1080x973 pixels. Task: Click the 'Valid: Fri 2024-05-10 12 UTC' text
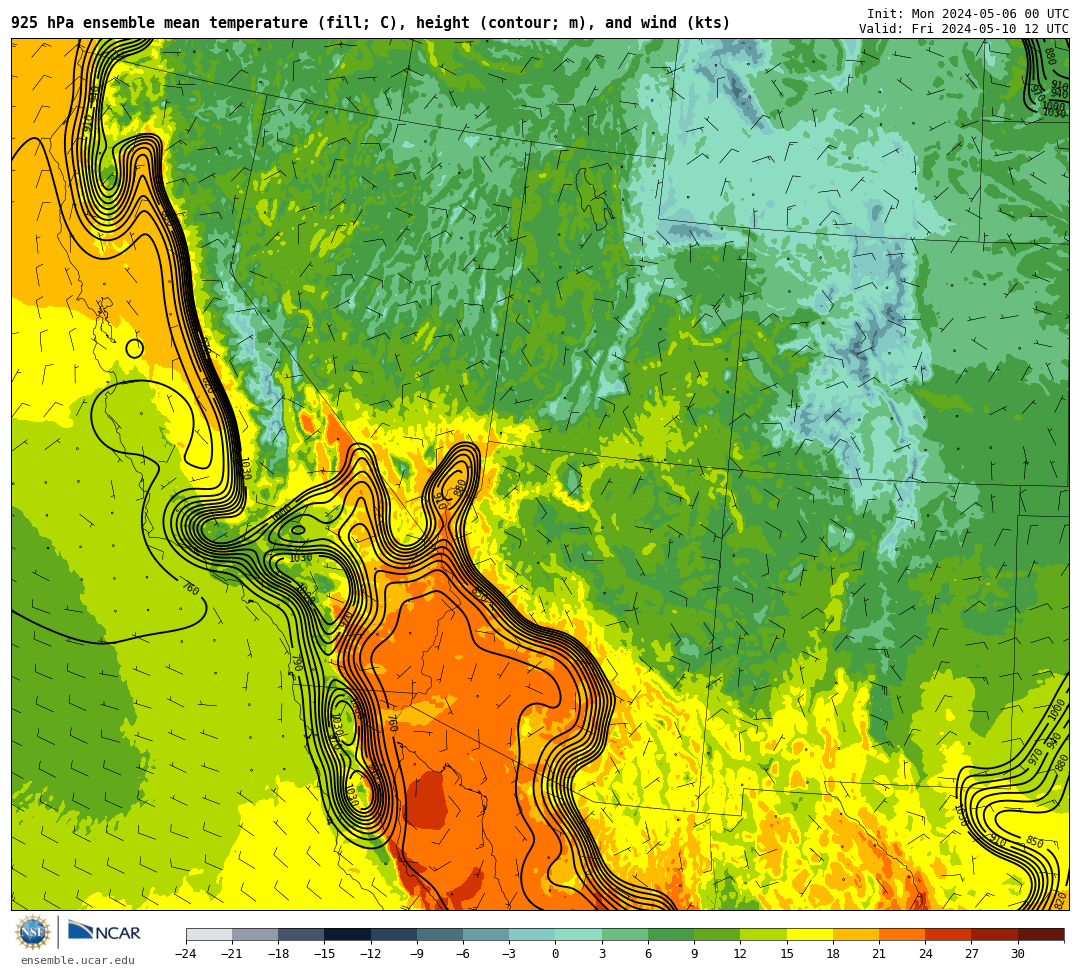(x=964, y=29)
